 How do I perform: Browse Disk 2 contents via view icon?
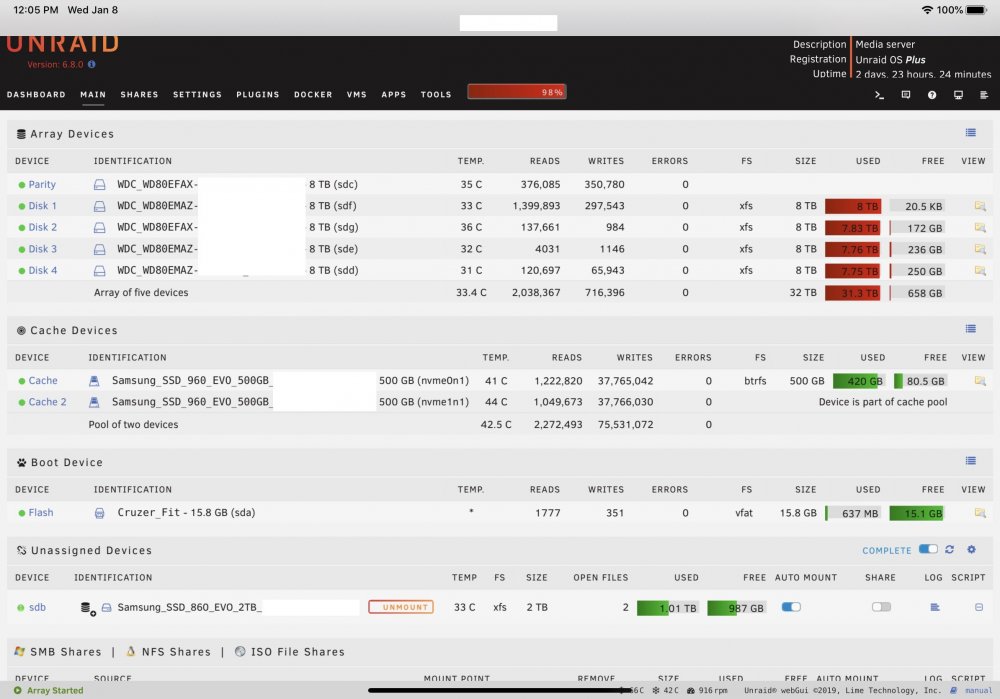click(980, 228)
